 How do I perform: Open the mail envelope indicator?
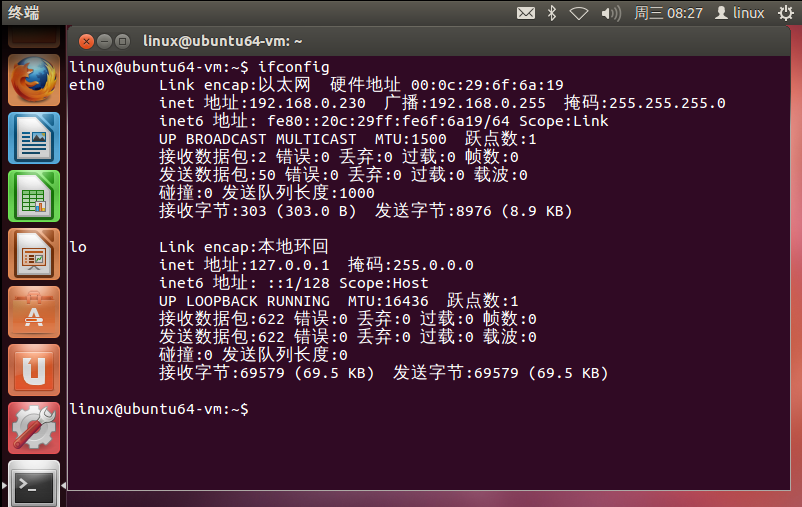click(x=526, y=13)
